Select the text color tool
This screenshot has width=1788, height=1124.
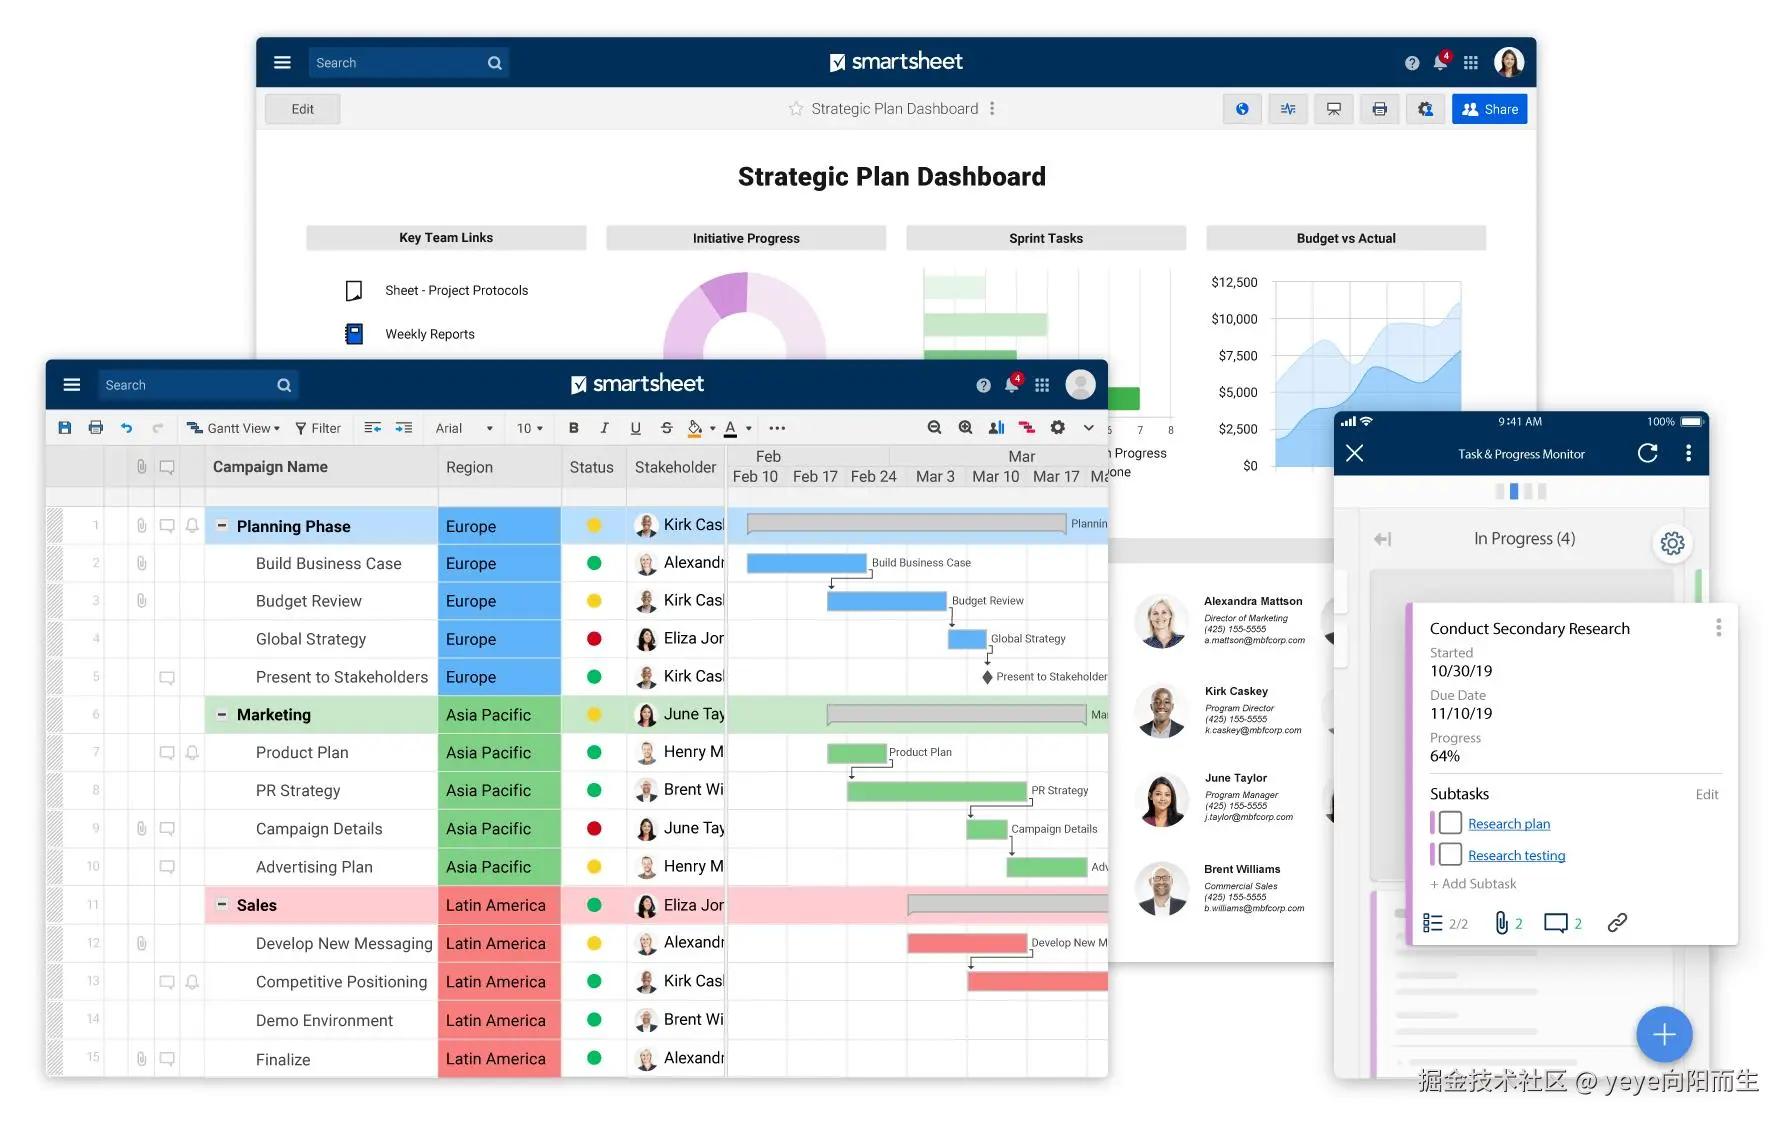click(x=731, y=428)
